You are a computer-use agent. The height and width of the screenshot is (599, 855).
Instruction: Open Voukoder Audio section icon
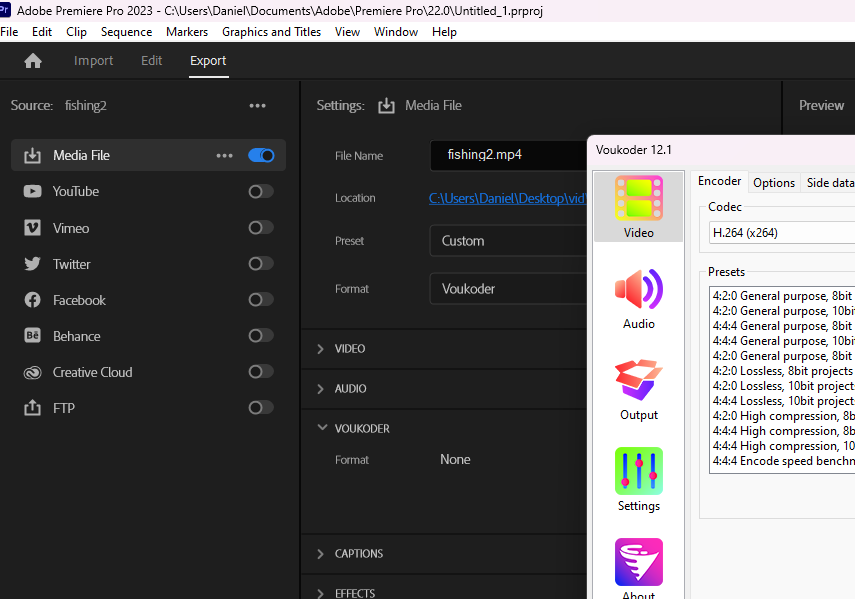[x=639, y=298]
